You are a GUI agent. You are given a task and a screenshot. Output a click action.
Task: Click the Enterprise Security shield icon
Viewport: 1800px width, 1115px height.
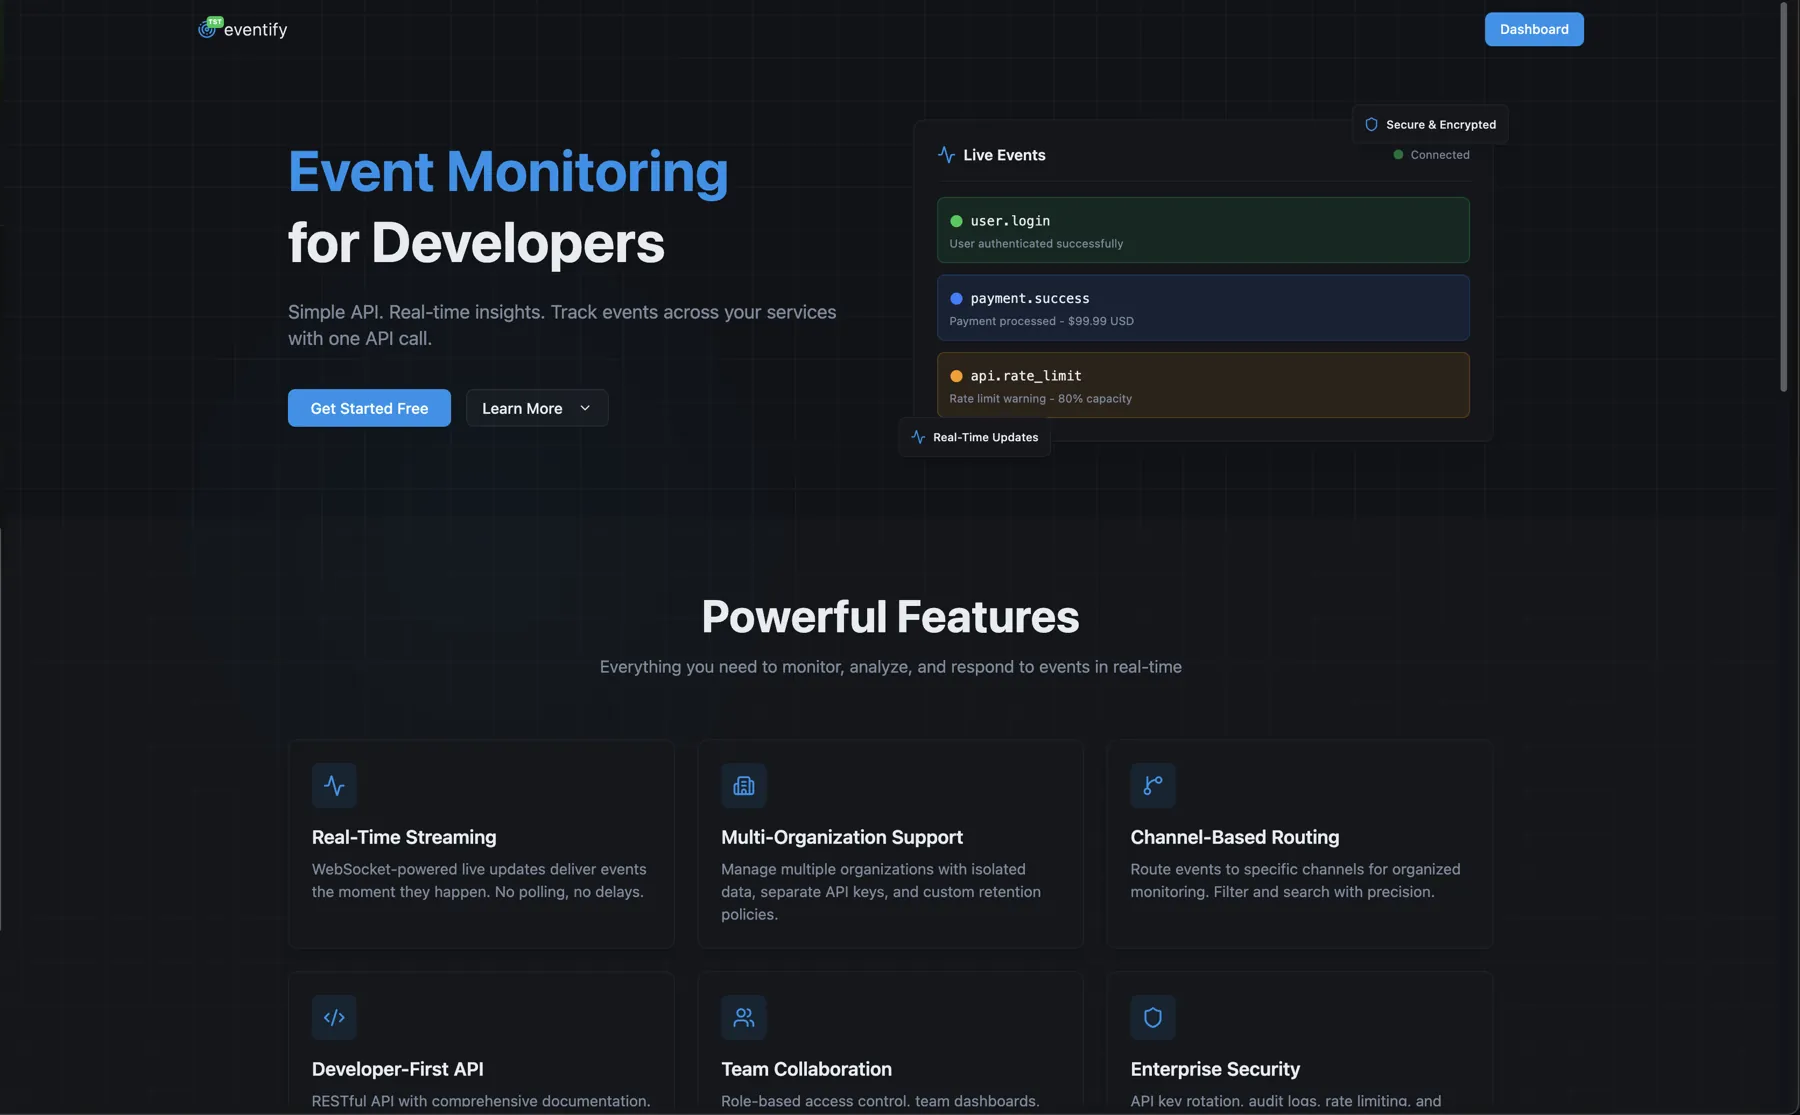1153,1018
